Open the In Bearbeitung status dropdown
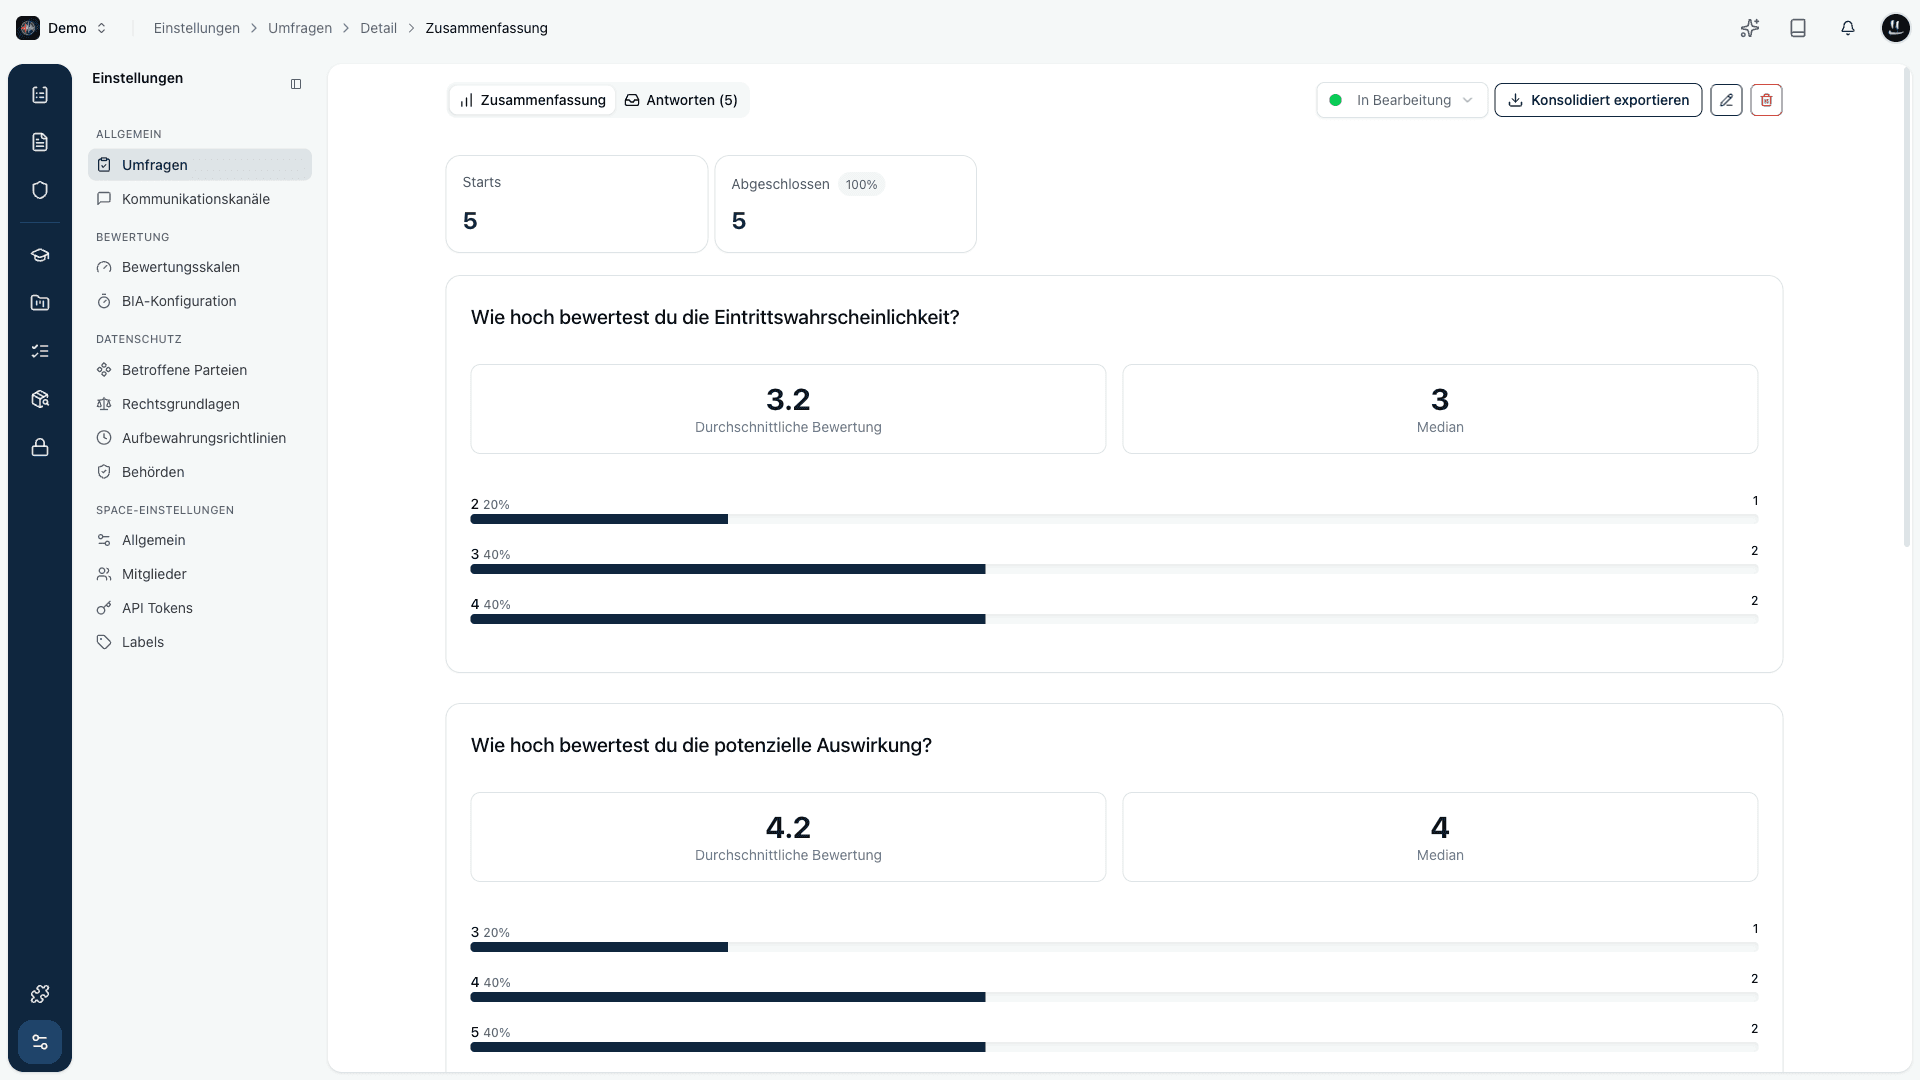The height and width of the screenshot is (1080, 1920). coord(1401,100)
